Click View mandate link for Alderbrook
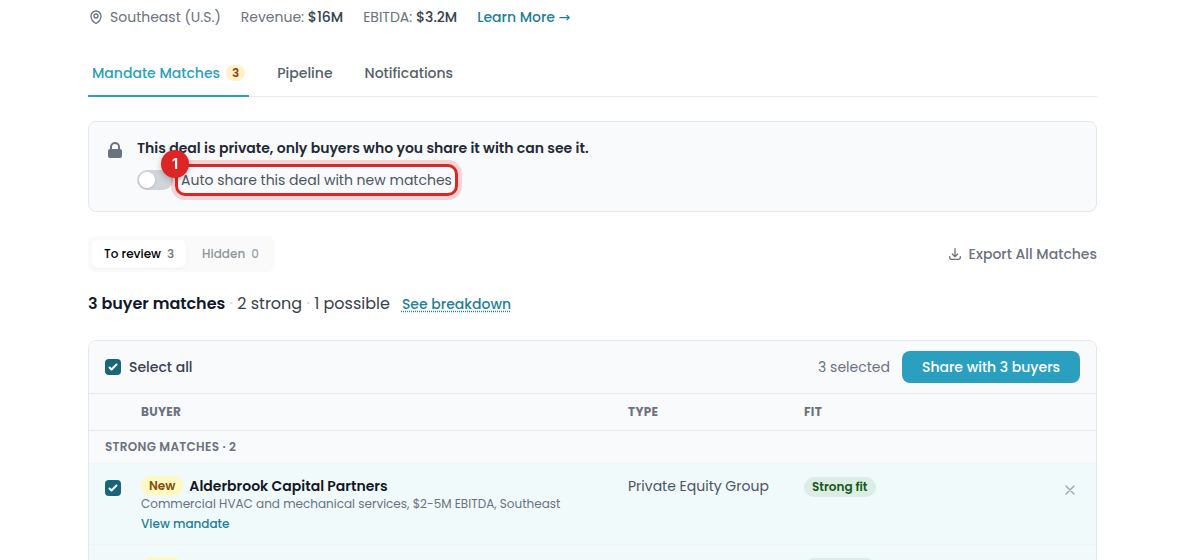This screenshot has width=1185, height=560. point(184,524)
